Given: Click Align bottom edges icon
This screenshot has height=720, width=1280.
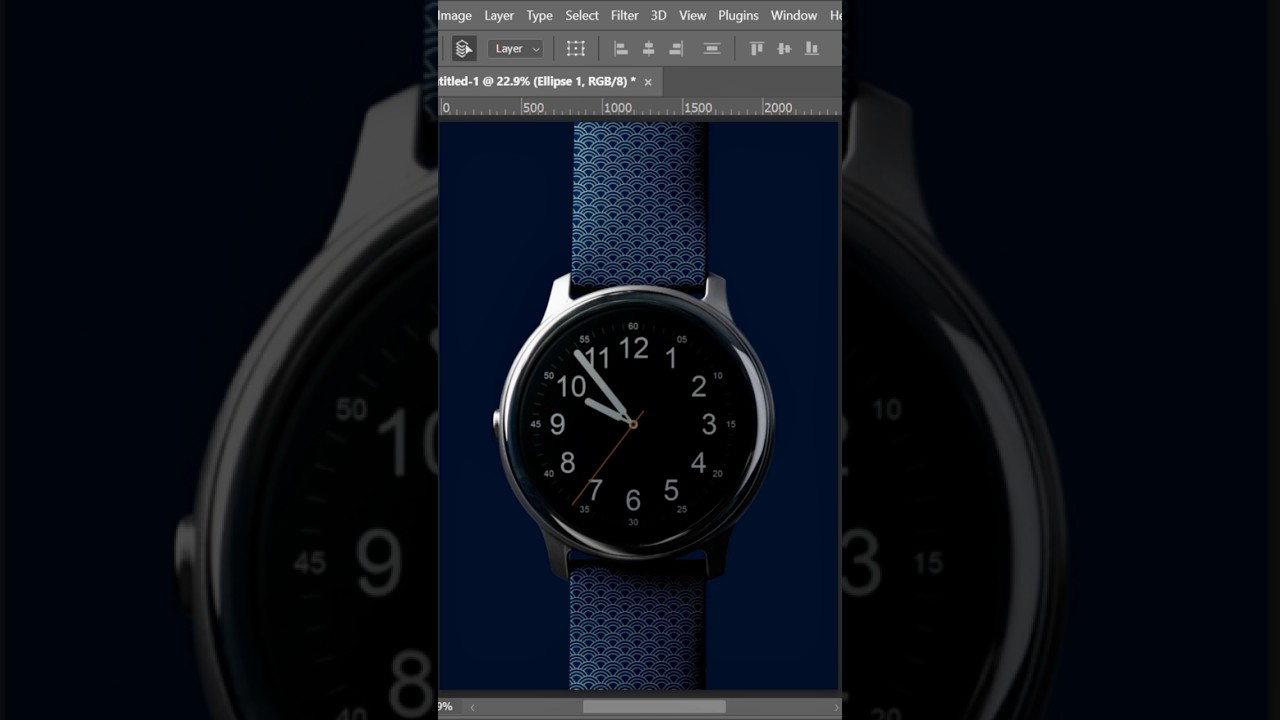Looking at the screenshot, I should tap(812, 48).
